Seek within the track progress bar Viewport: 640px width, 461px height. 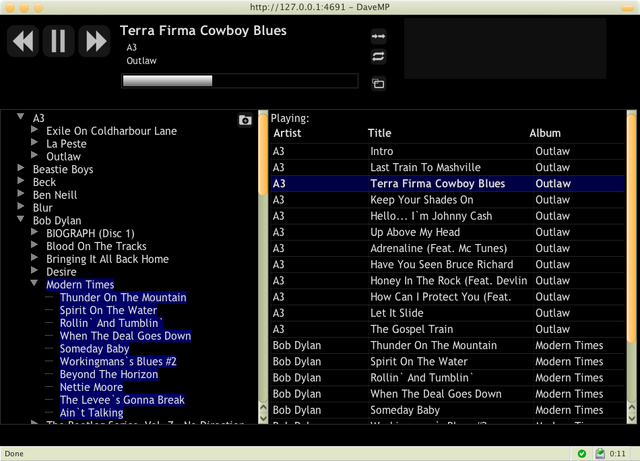coord(240,81)
